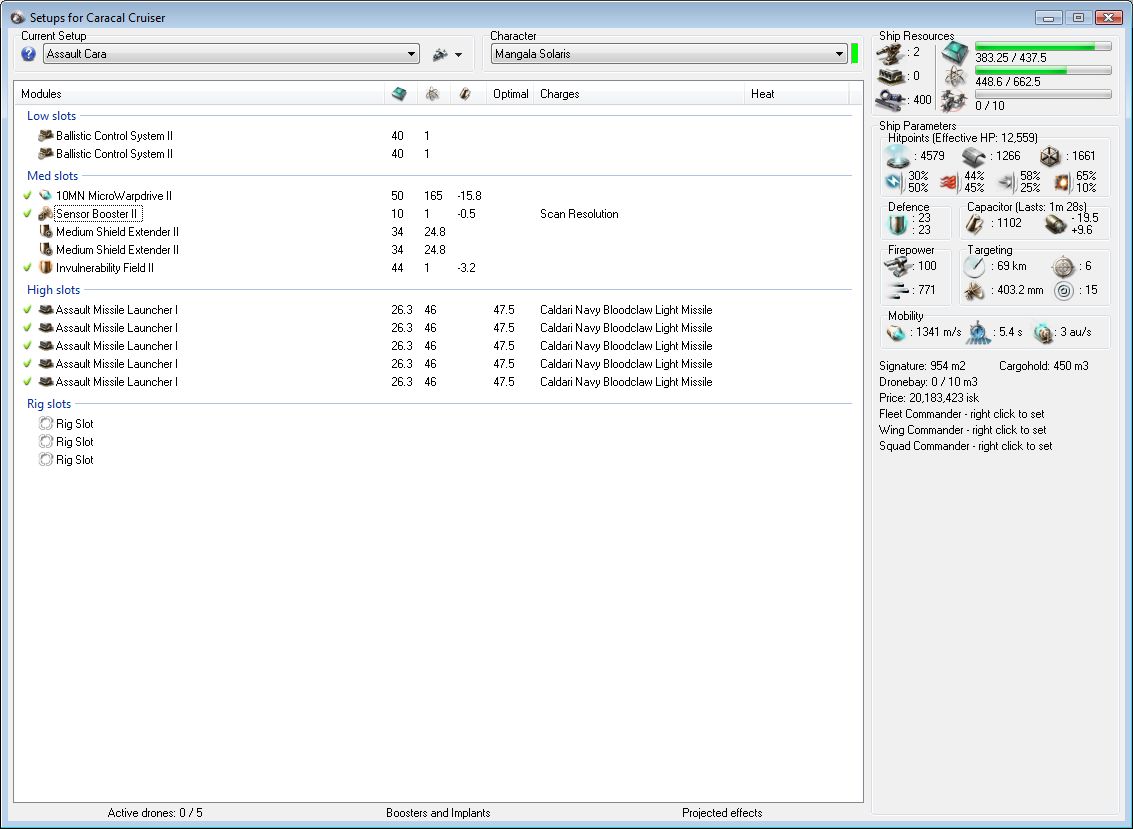Click the blue help icon beside Current Setup
This screenshot has width=1133, height=829.
tap(29, 54)
